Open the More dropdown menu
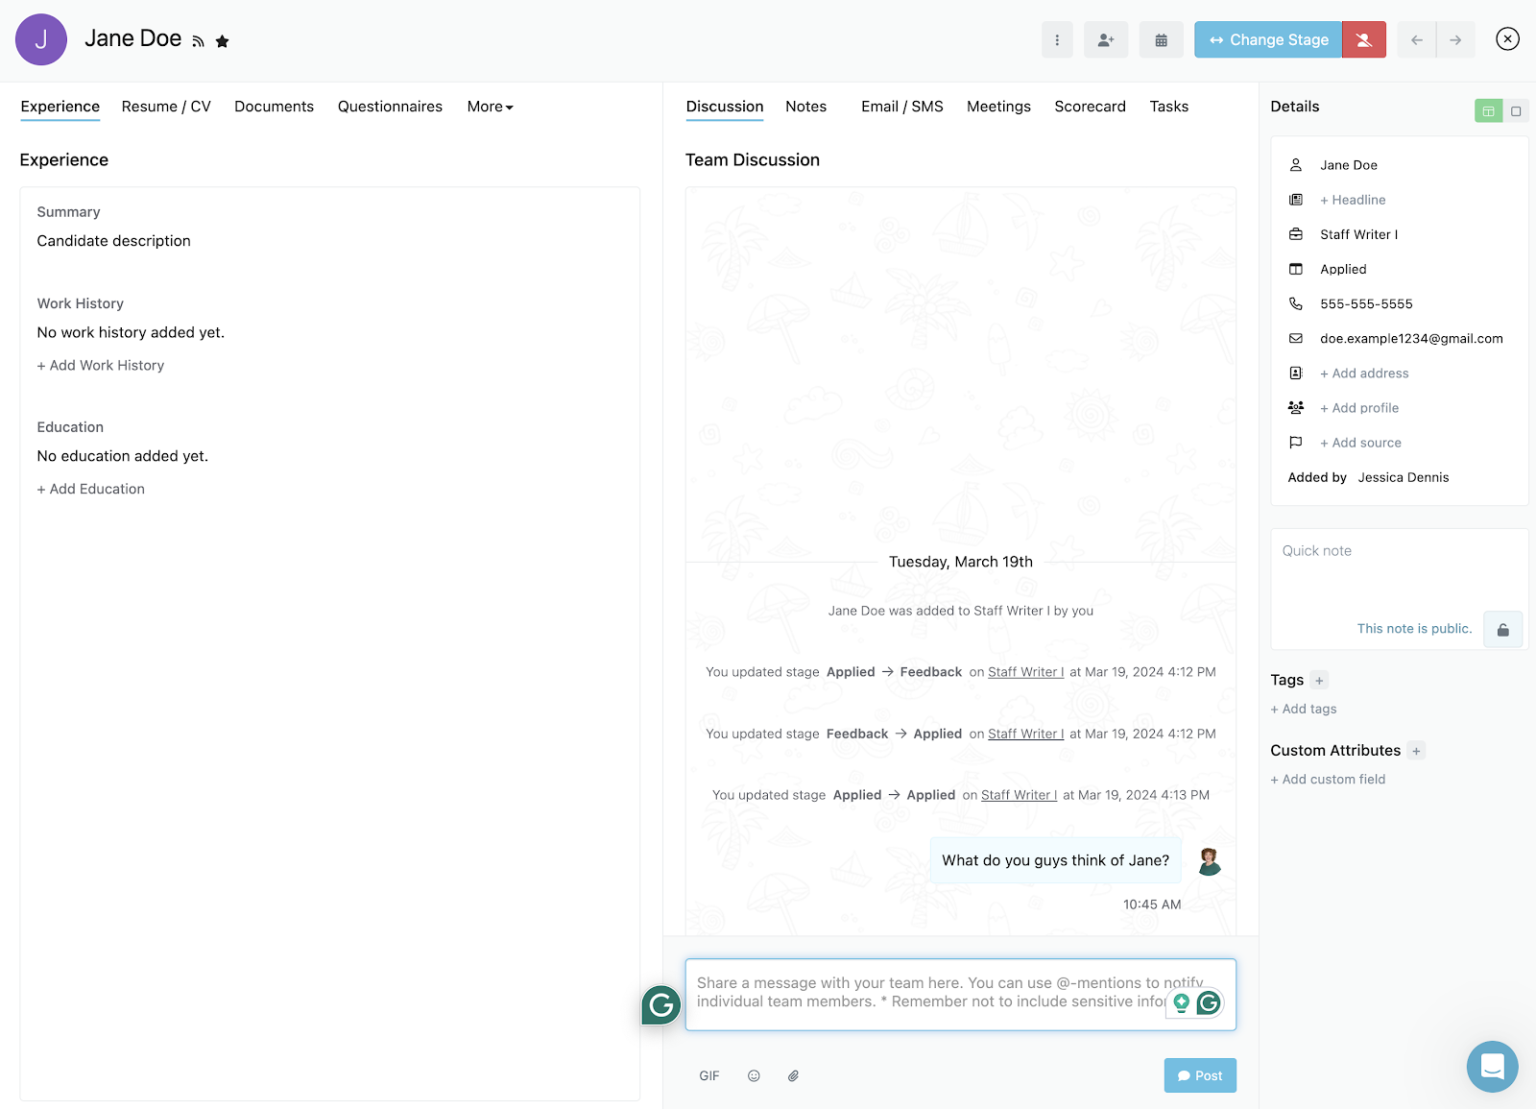The width and height of the screenshot is (1536, 1109). [x=488, y=106]
